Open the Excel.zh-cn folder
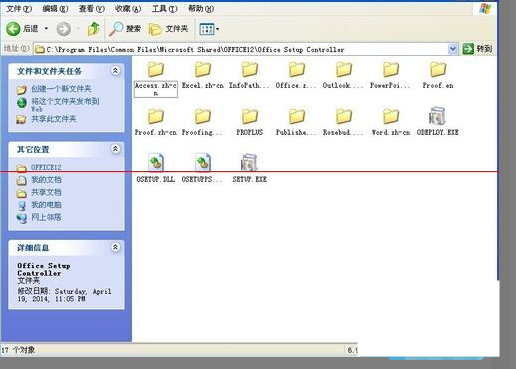The height and width of the screenshot is (369, 516). [203, 69]
